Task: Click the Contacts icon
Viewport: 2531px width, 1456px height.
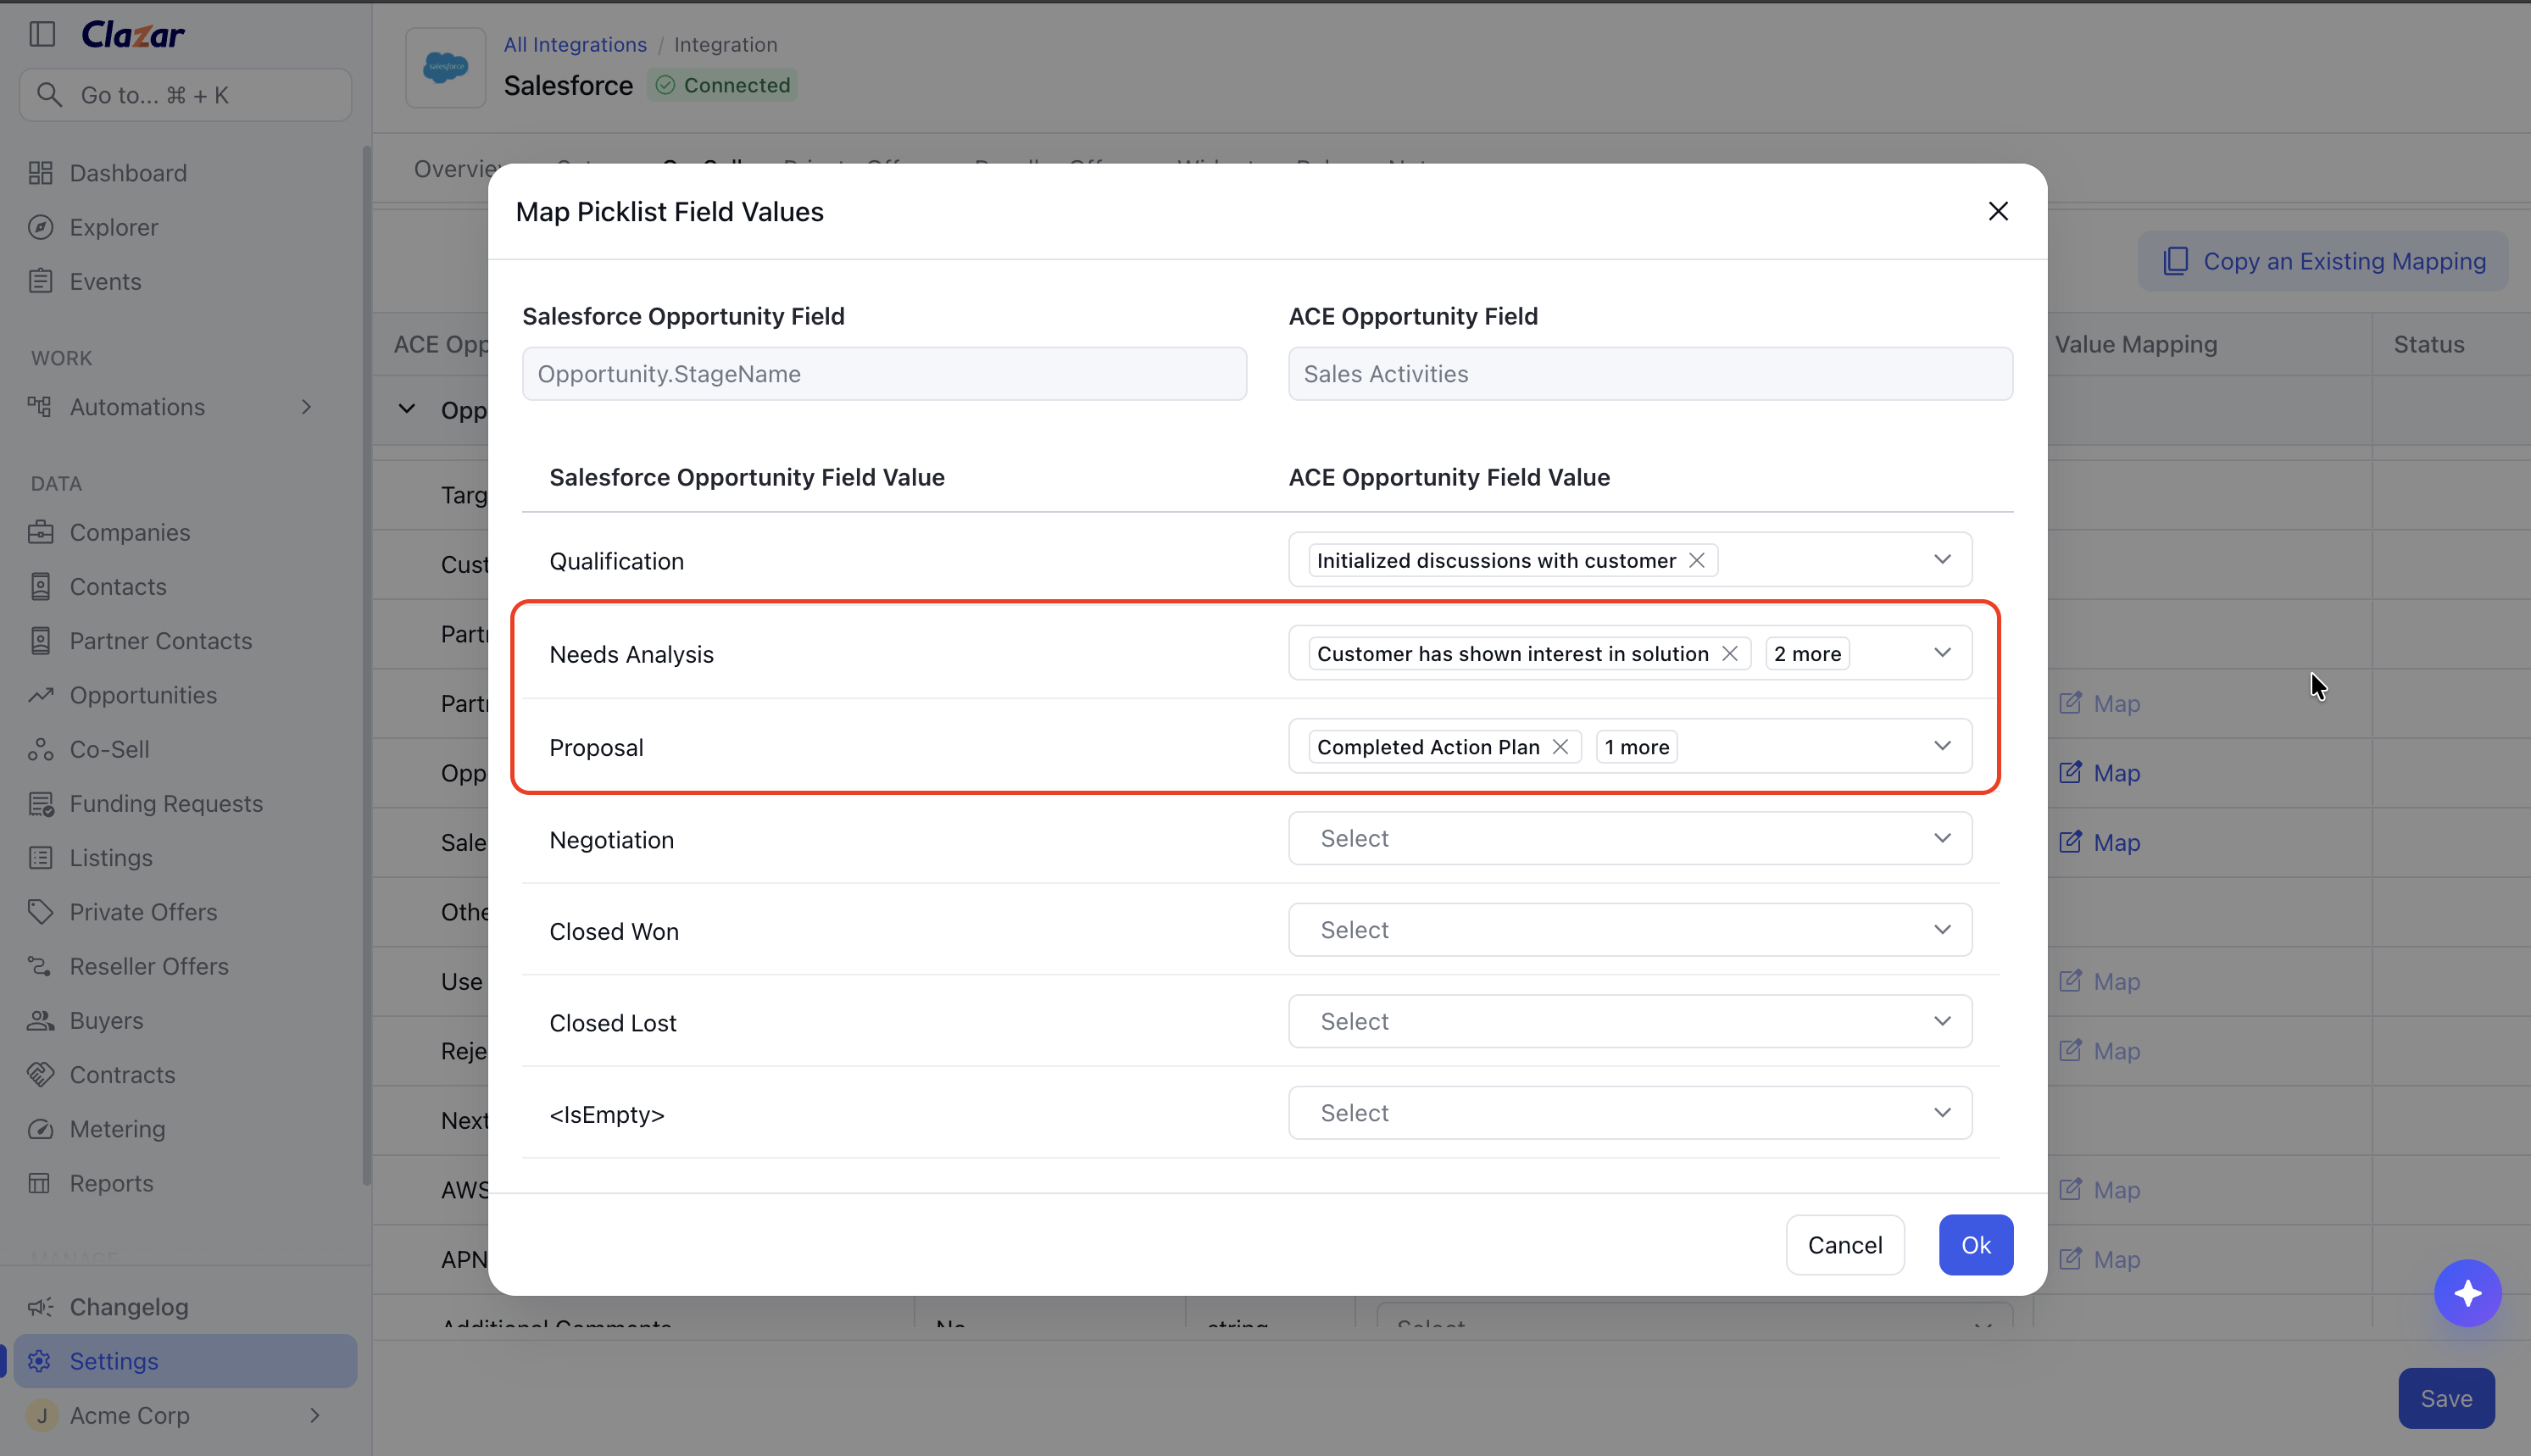Action: point(41,586)
